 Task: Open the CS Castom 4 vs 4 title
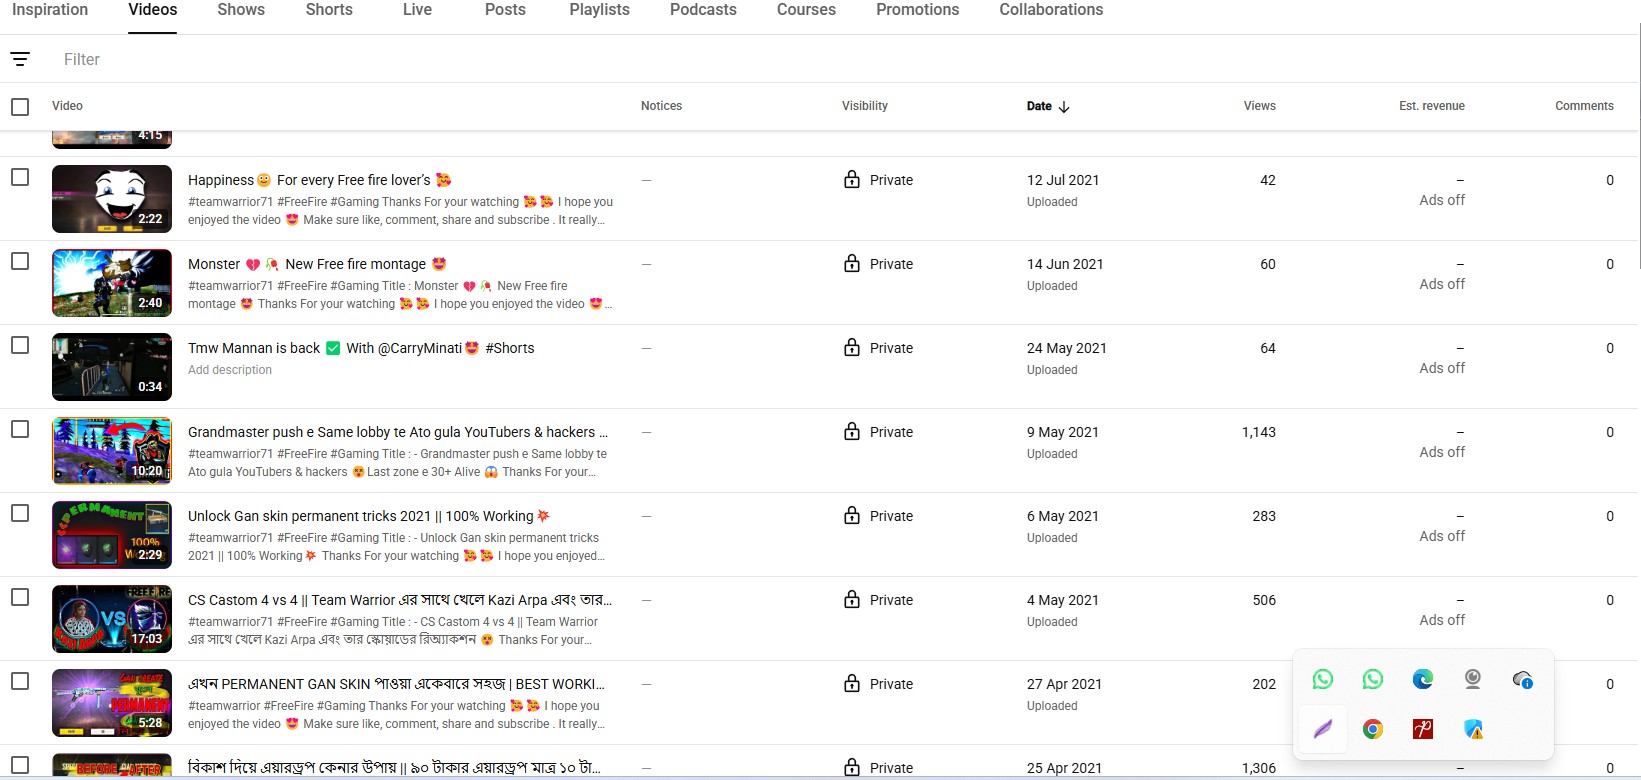pyautogui.click(x=400, y=600)
